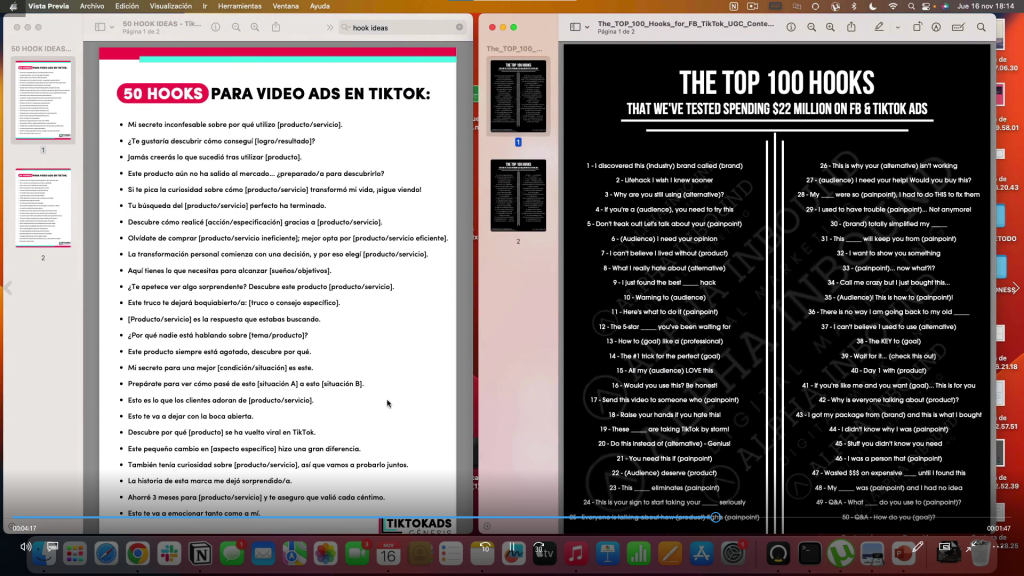Select the highlight pen tool in TOP 100 Hooks window
1024x576 pixels.
pos(879,27)
